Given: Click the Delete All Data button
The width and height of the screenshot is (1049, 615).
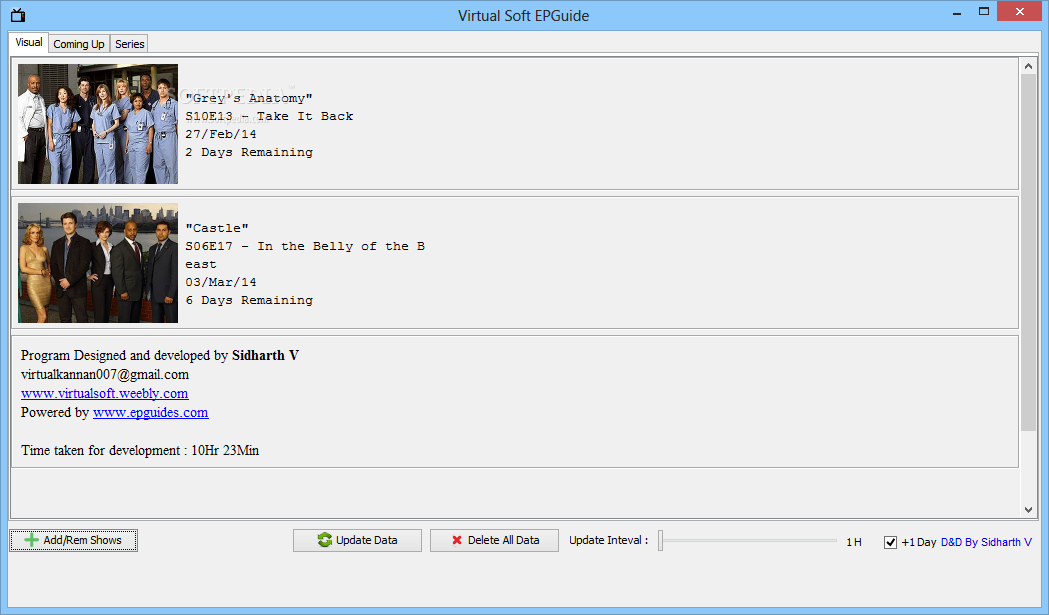Looking at the screenshot, I should [494, 540].
